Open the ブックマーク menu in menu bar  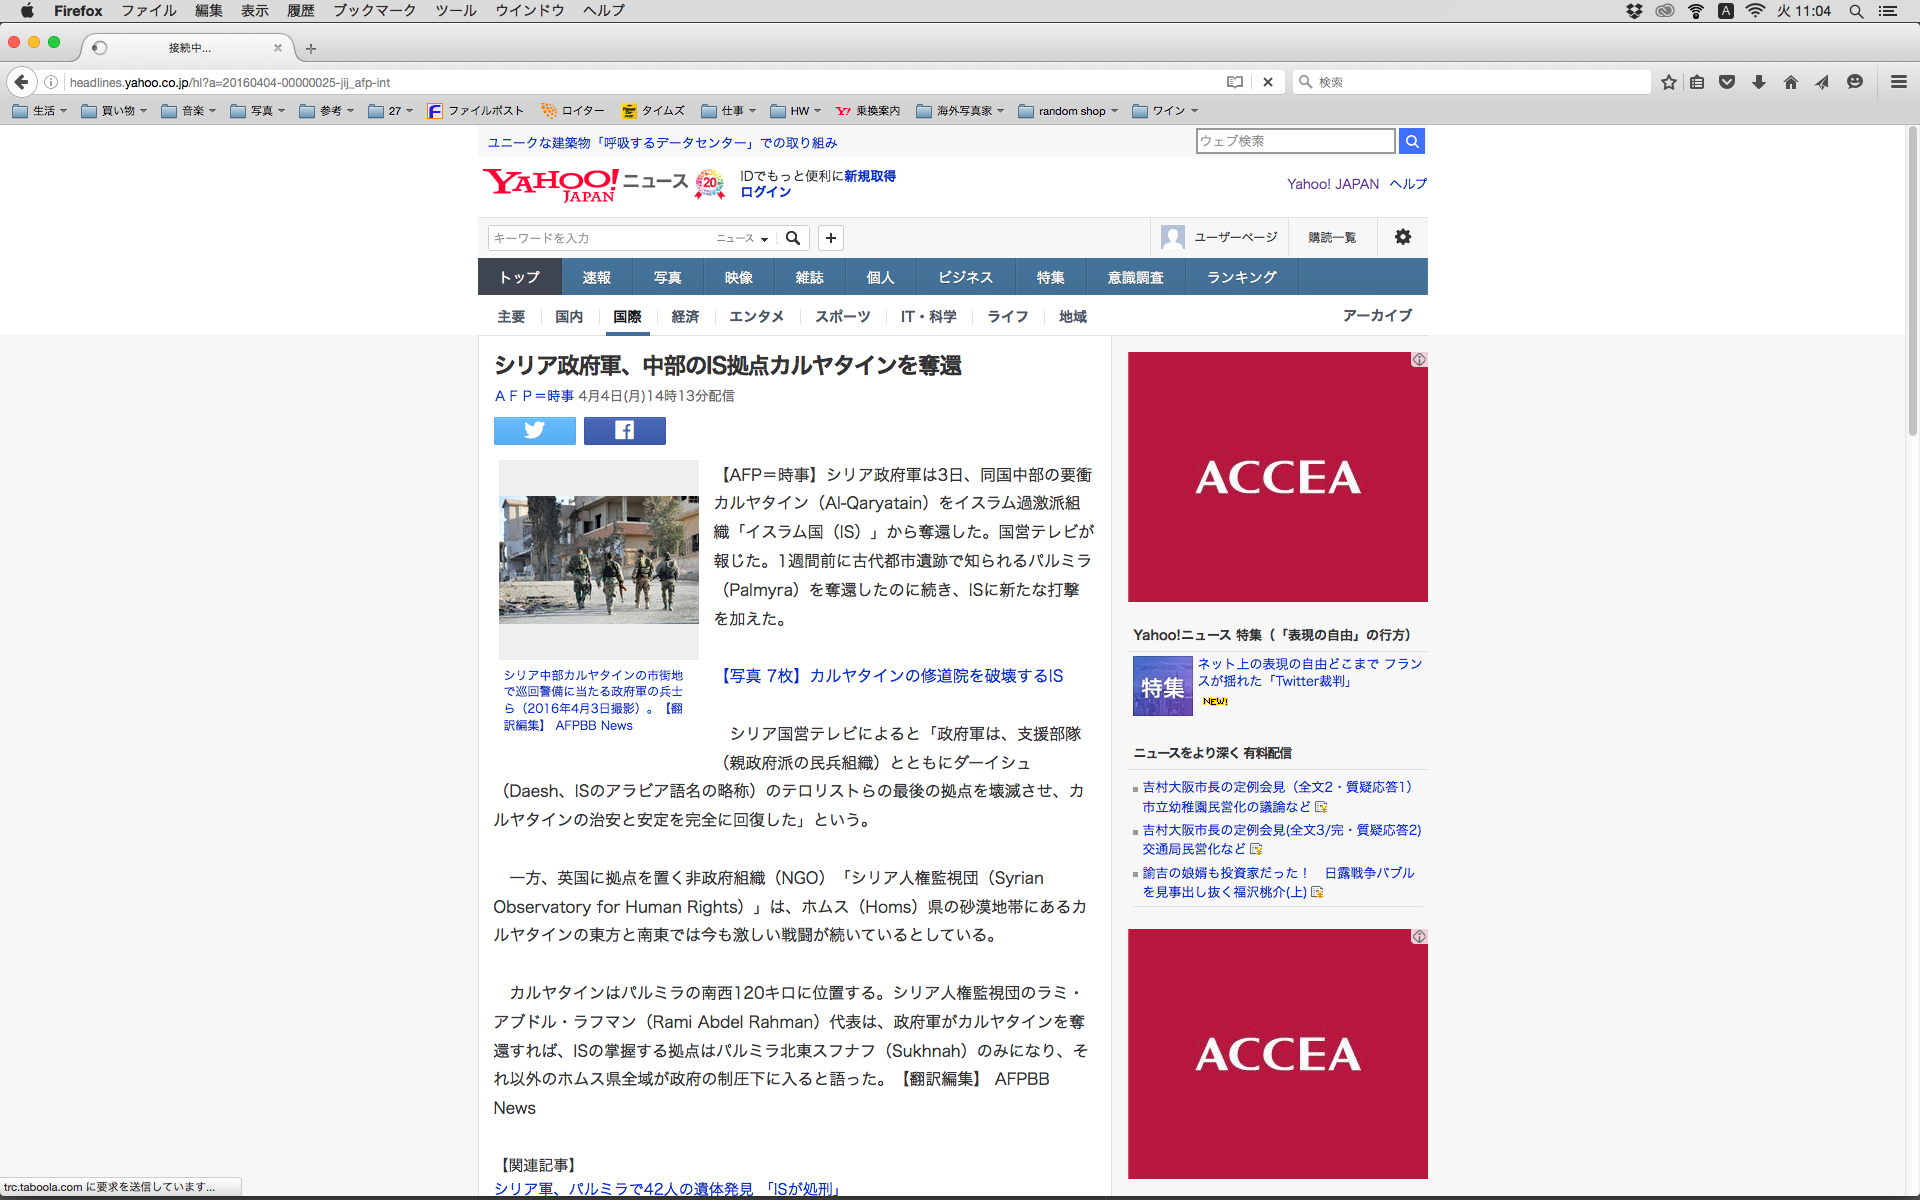374,10
